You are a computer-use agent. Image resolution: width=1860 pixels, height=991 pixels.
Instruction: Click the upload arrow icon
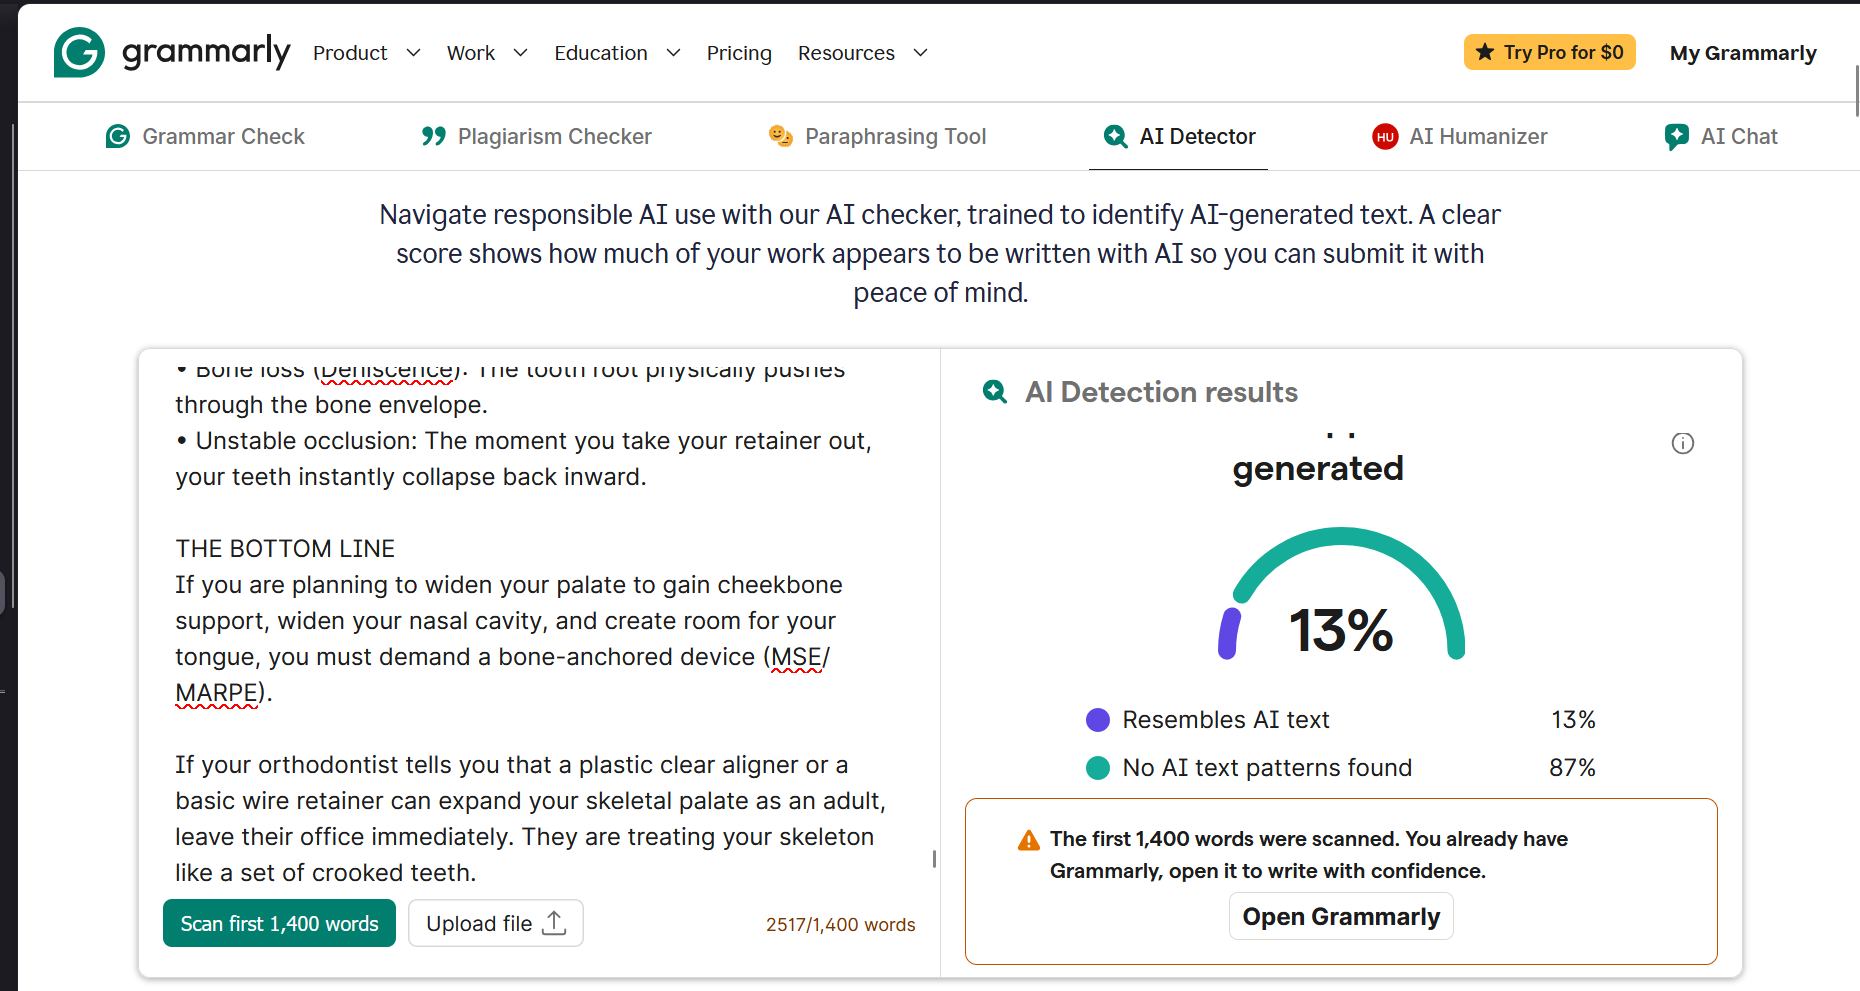click(554, 923)
